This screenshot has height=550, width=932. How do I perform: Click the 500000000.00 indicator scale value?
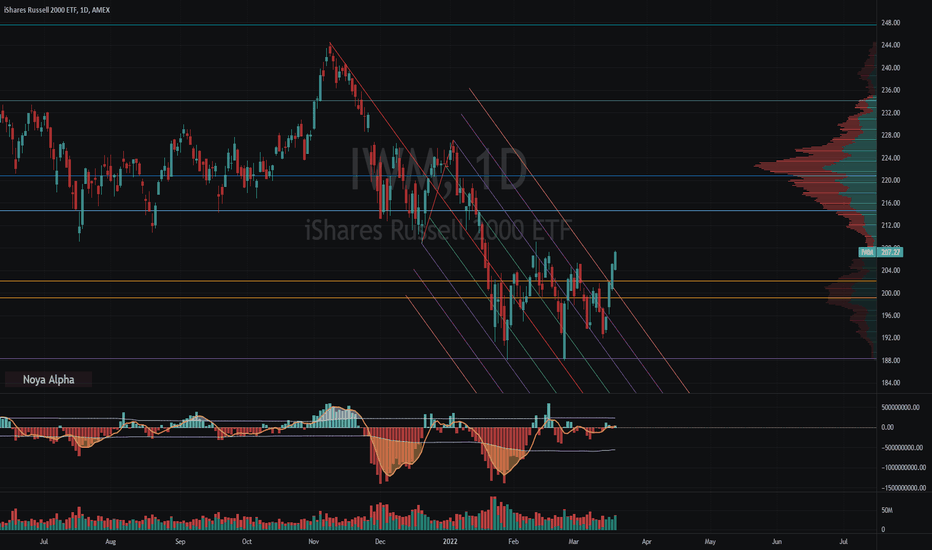pos(900,407)
